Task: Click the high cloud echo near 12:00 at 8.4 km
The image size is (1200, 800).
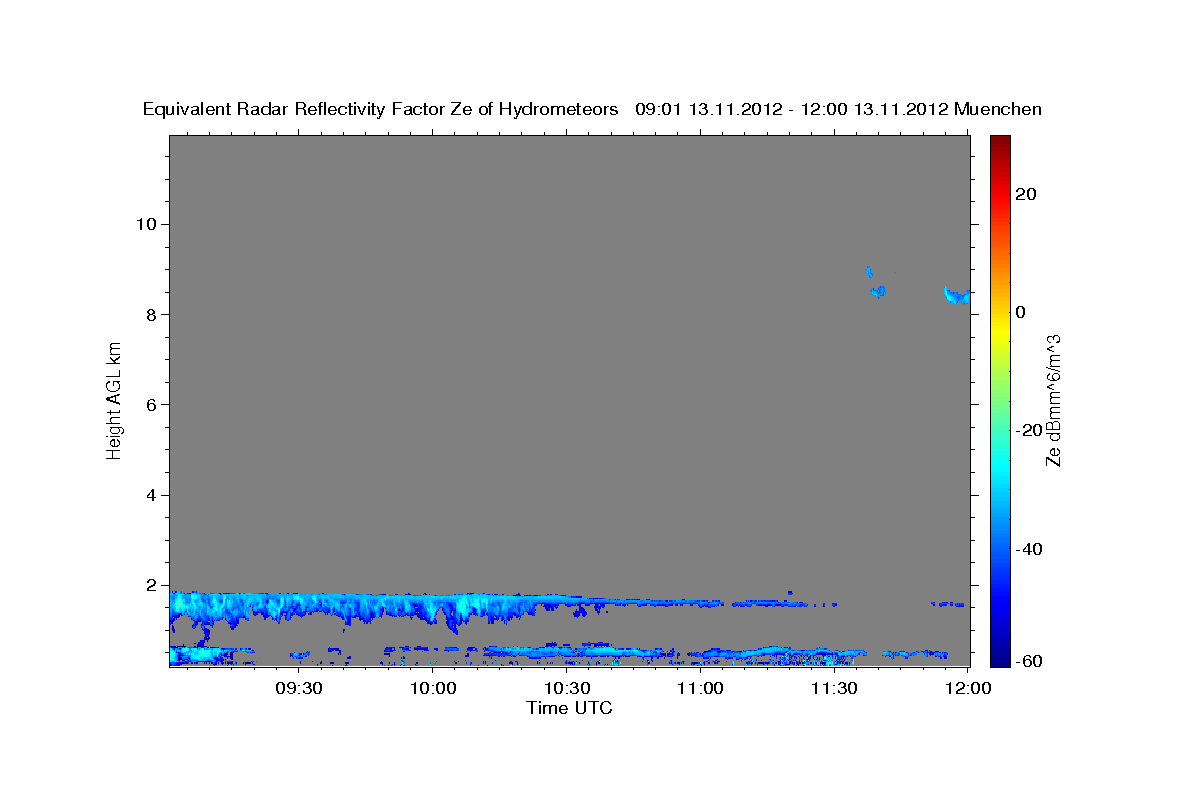Action: click(957, 295)
